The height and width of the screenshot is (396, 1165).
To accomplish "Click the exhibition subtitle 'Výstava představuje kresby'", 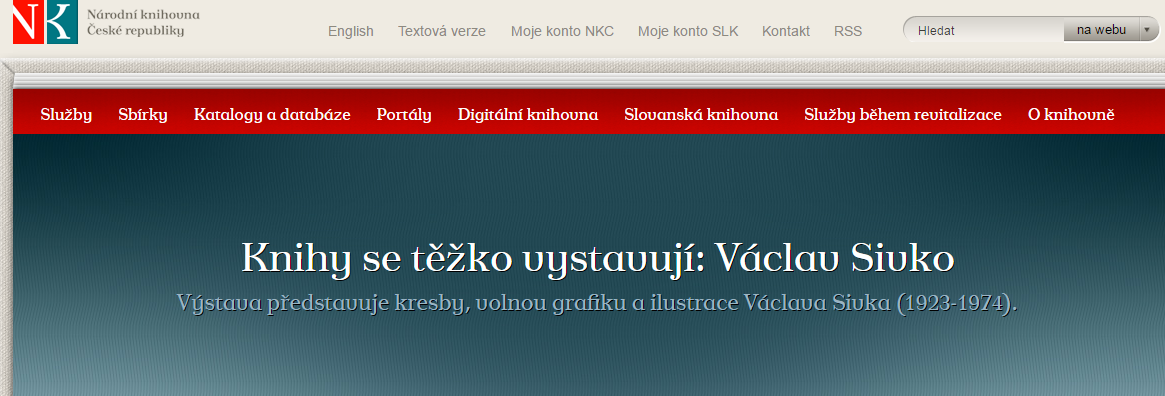I will [x=597, y=304].
